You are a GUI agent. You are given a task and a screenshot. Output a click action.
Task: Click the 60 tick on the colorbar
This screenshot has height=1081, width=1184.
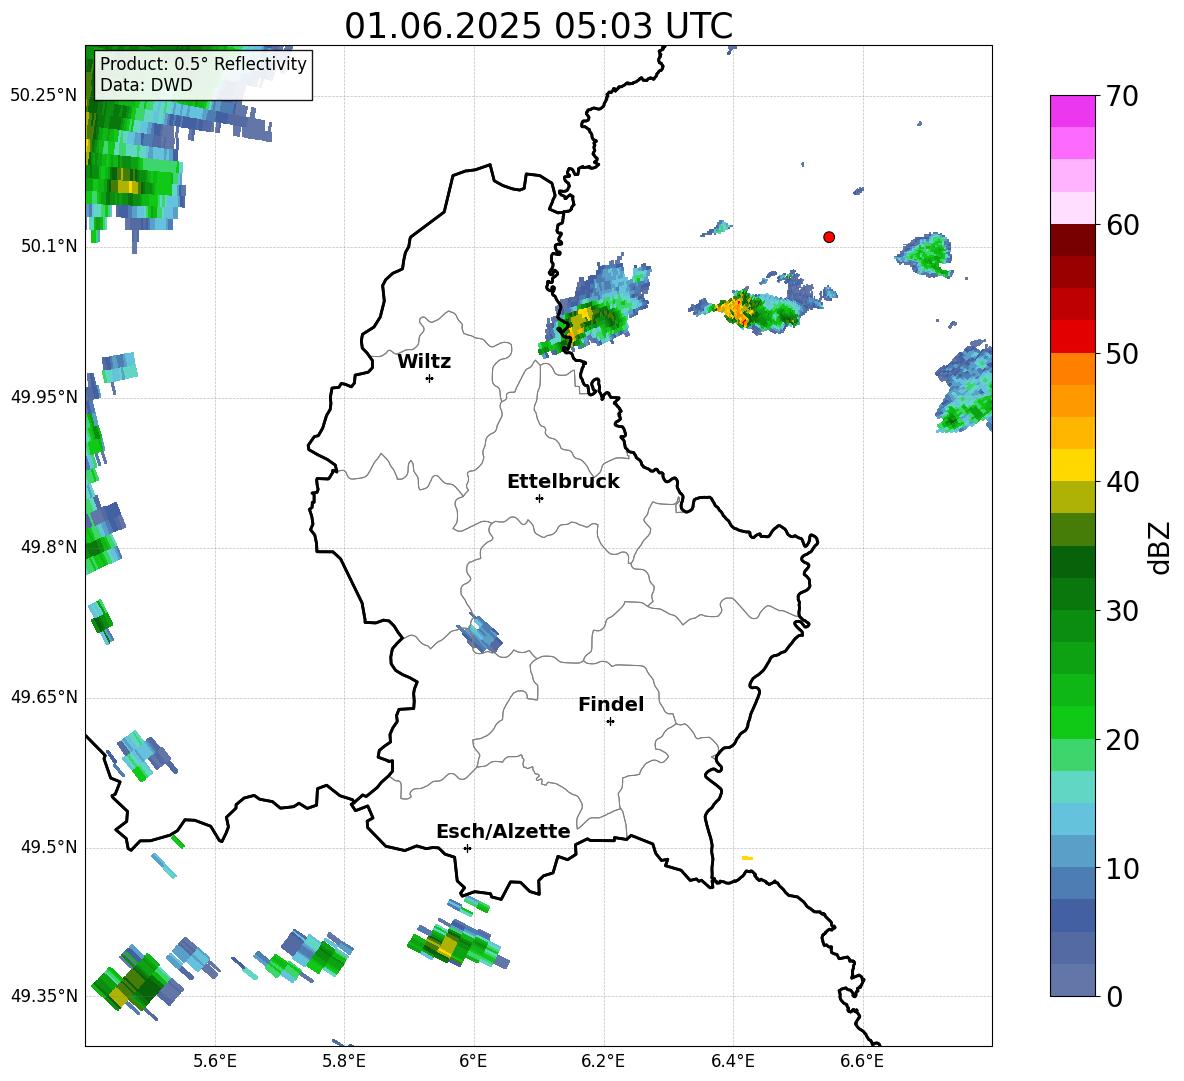tap(1122, 225)
